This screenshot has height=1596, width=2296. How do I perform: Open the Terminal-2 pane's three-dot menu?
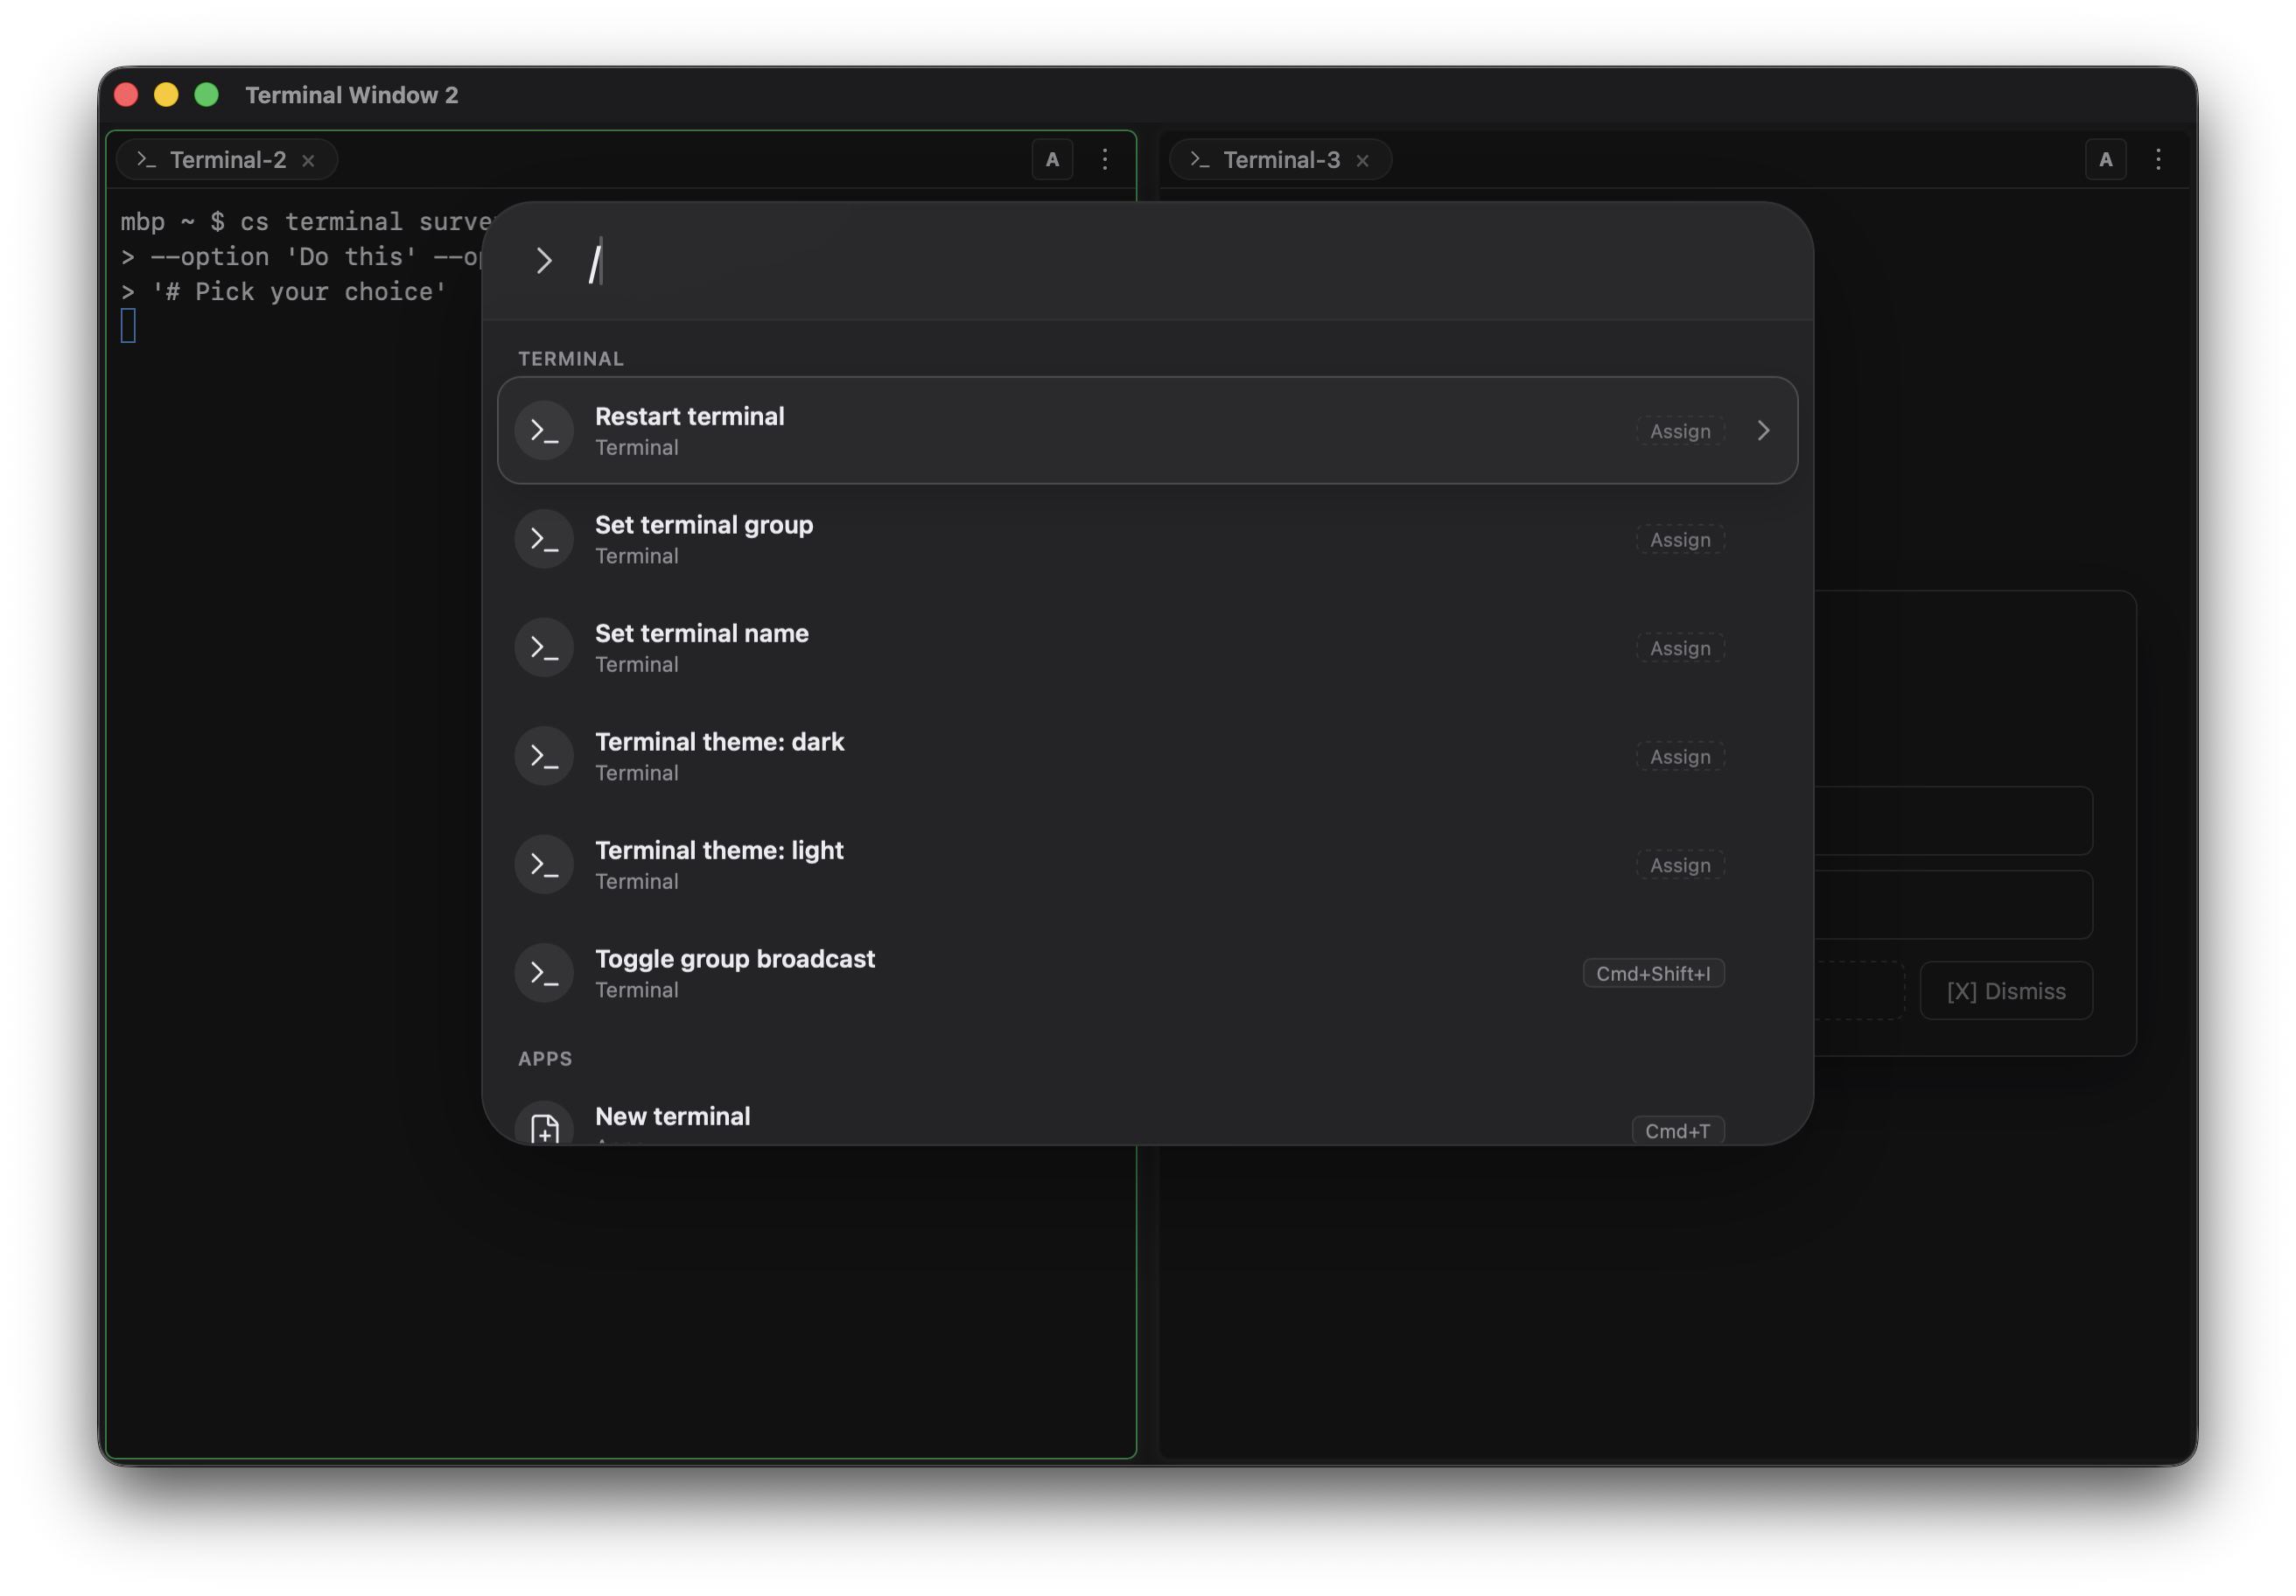tap(1105, 160)
